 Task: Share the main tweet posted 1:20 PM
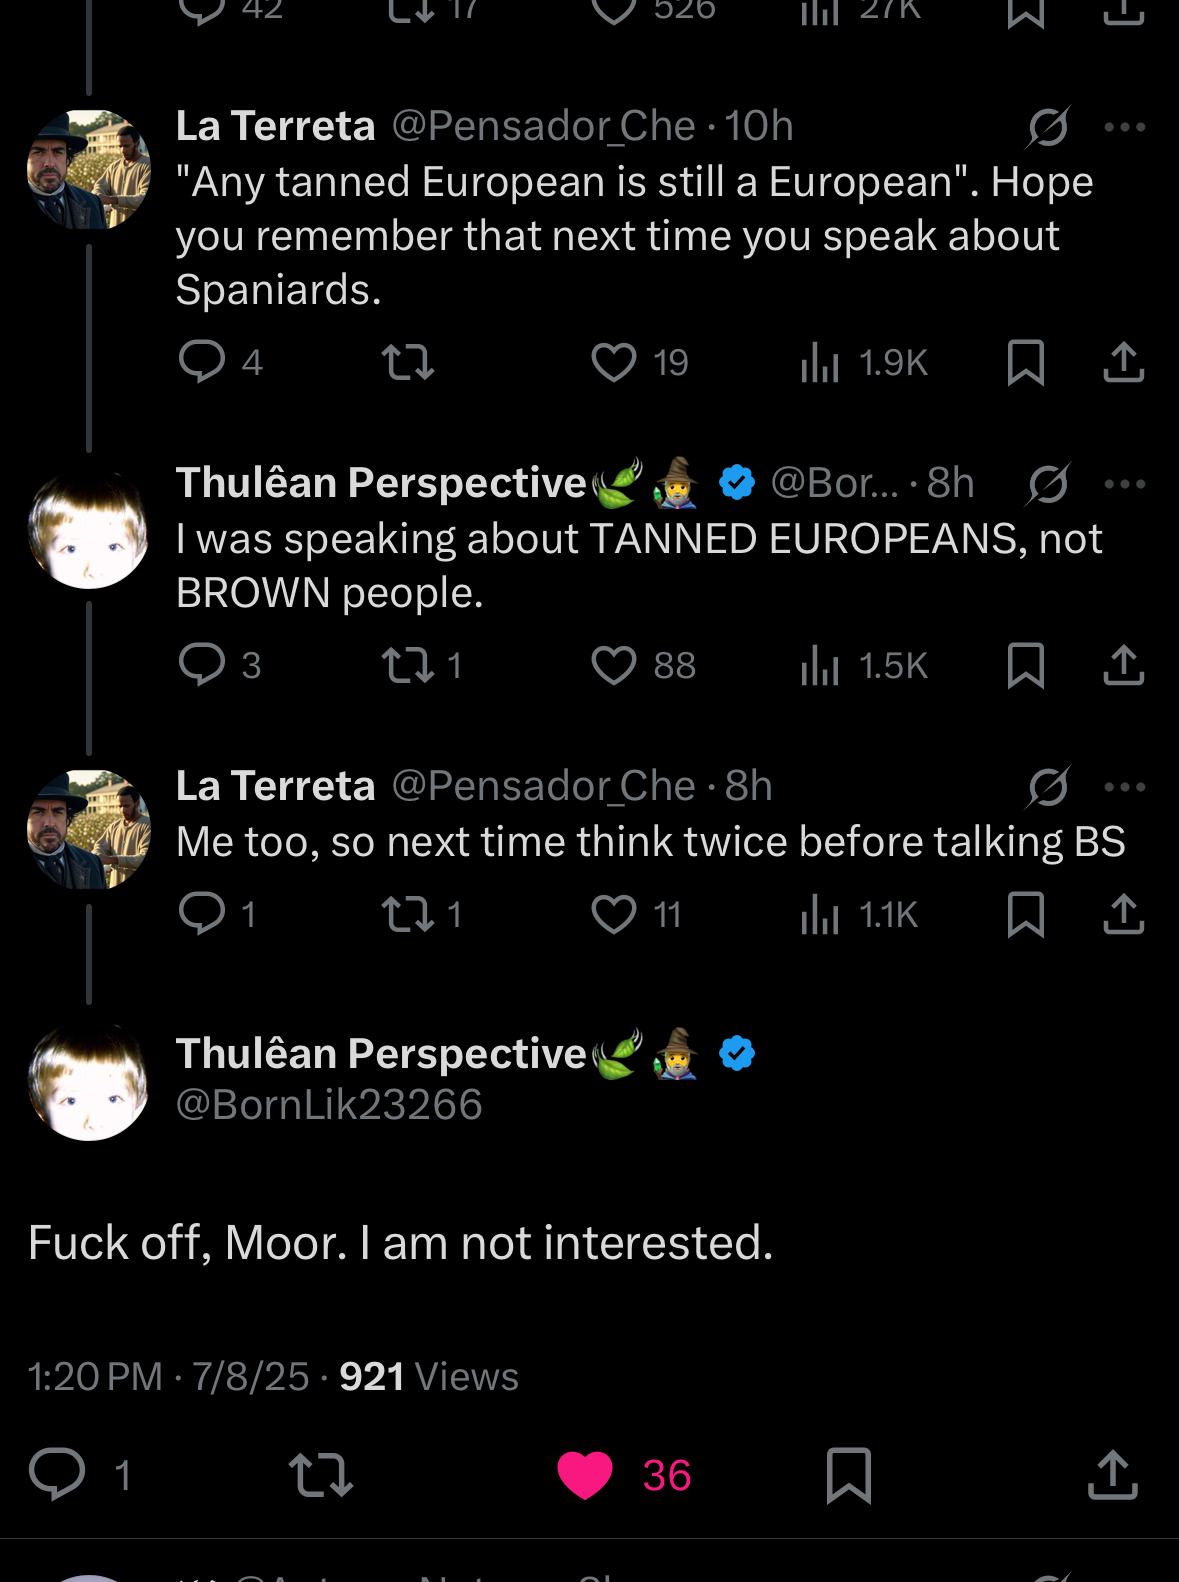pyautogui.click(x=1113, y=1475)
